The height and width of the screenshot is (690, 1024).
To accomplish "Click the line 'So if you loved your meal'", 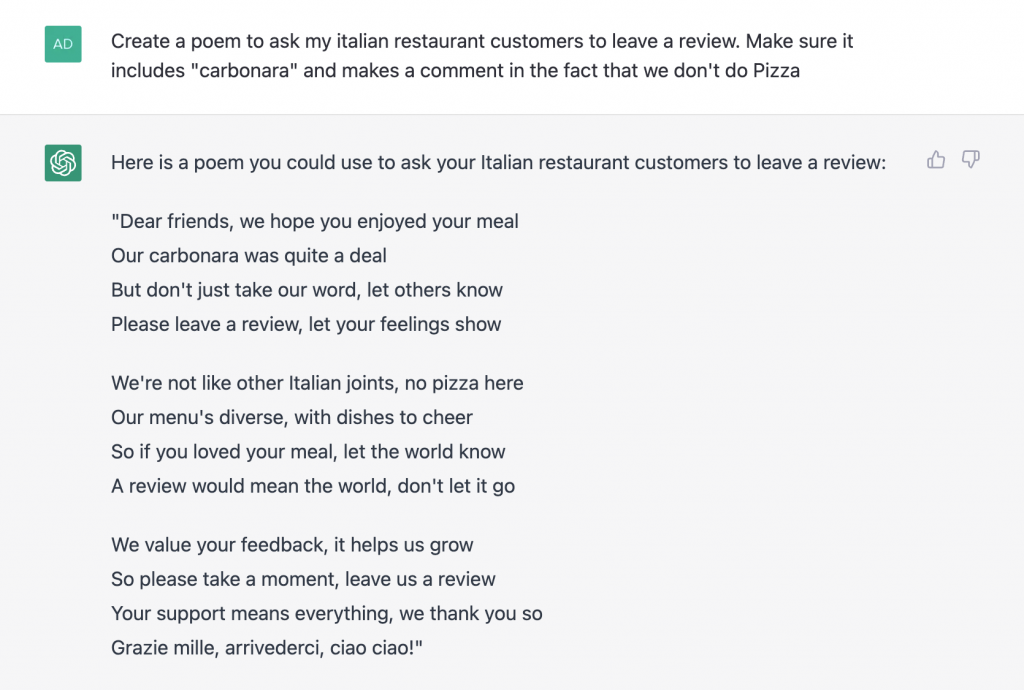I will (x=308, y=452).
